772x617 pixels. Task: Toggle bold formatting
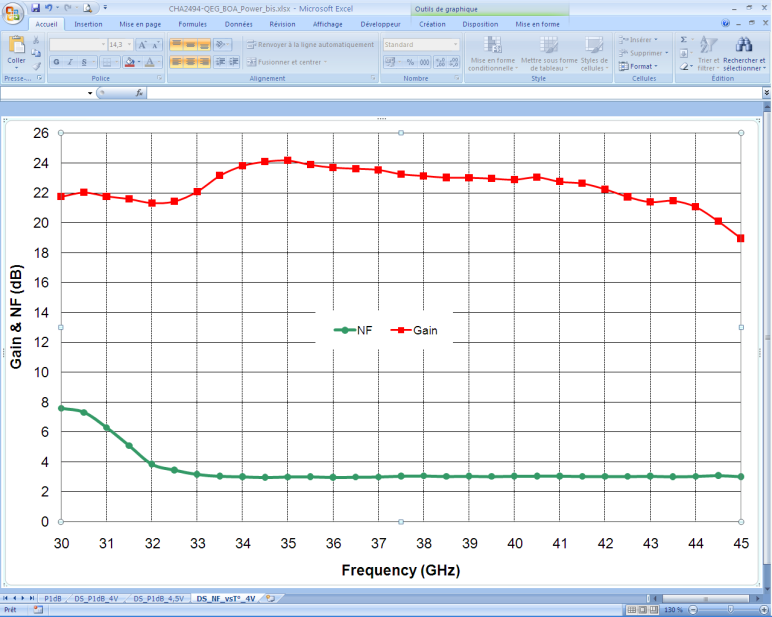click(x=56, y=62)
